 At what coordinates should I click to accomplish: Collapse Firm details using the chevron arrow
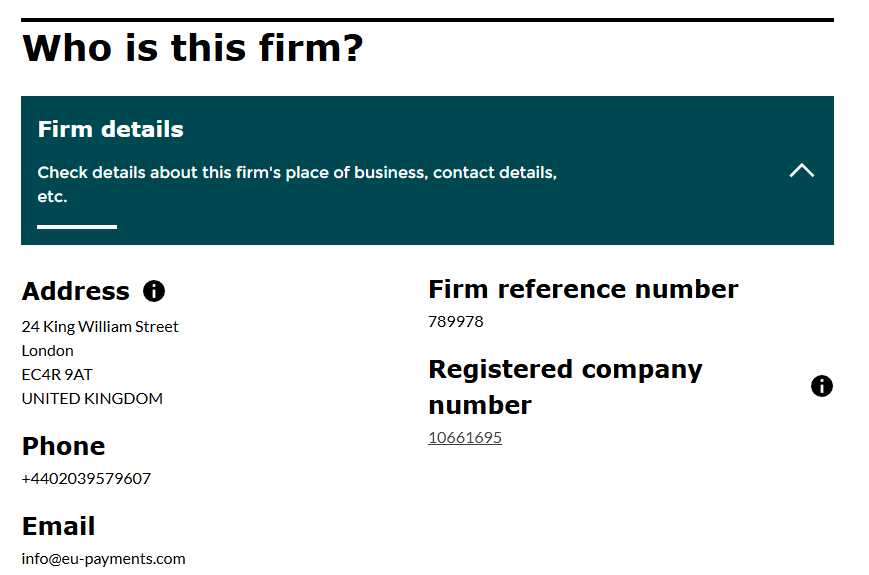click(x=801, y=171)
